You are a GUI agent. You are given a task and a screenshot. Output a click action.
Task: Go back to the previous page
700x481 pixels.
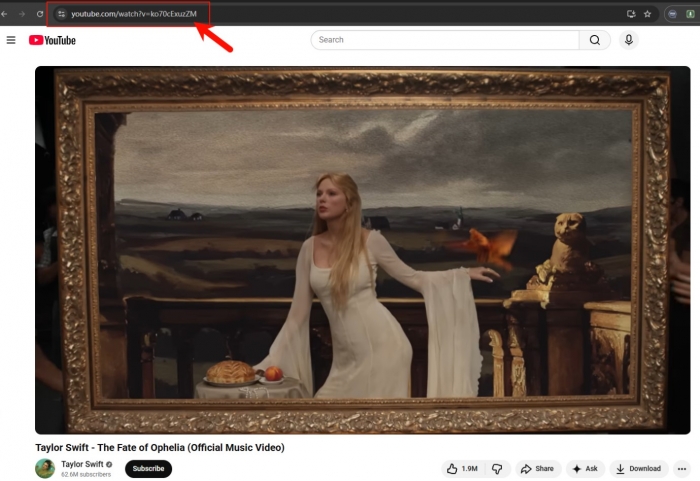pyautogui.click(x=6, y=14)
